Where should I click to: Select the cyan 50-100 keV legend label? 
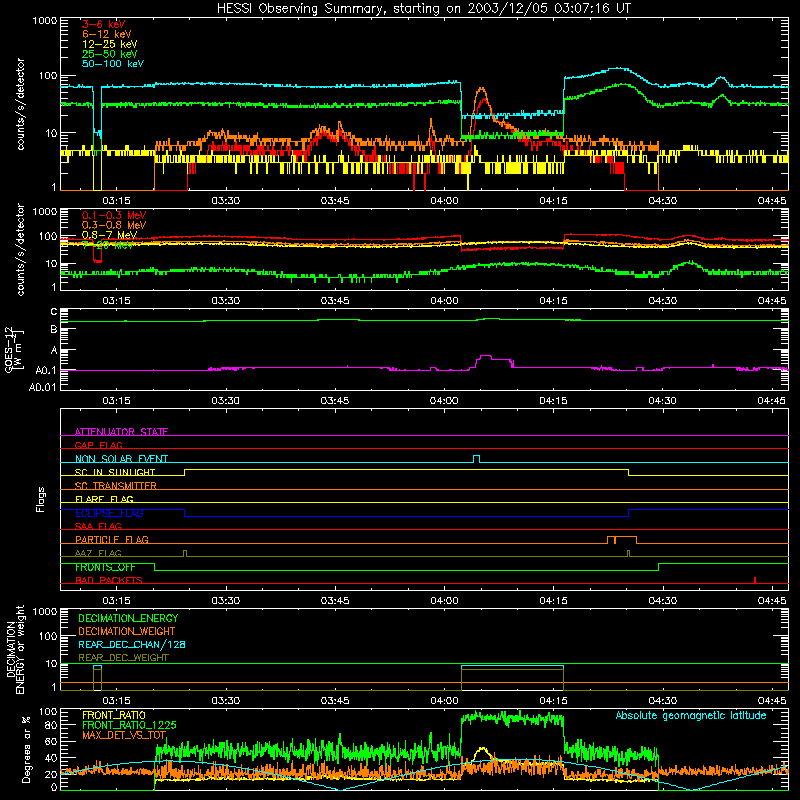pyautogui.click(x=113, y=64)
